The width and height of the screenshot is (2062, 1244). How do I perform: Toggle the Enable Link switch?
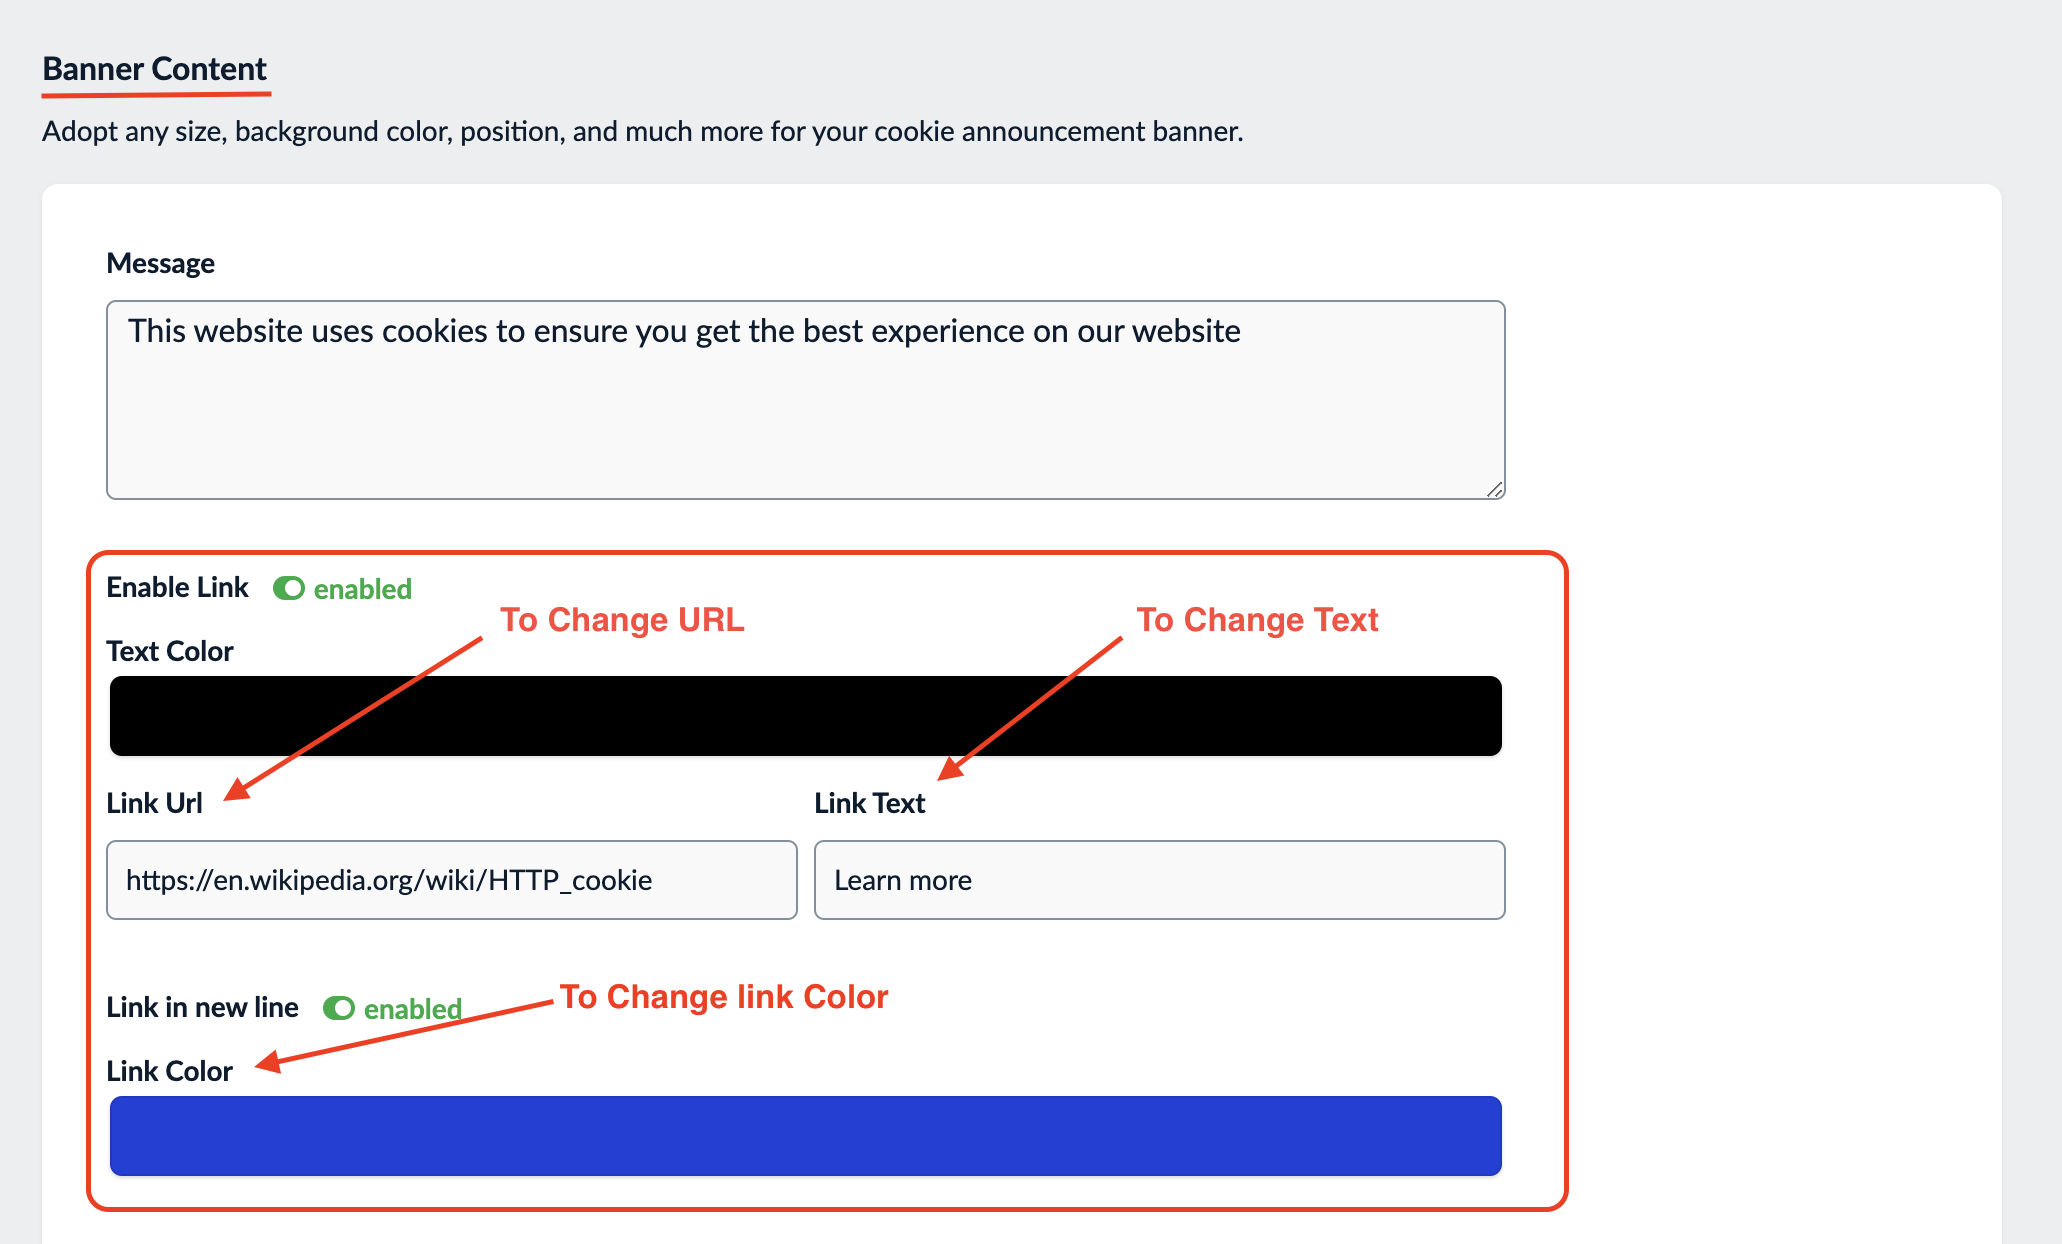[x=289, y=588]
